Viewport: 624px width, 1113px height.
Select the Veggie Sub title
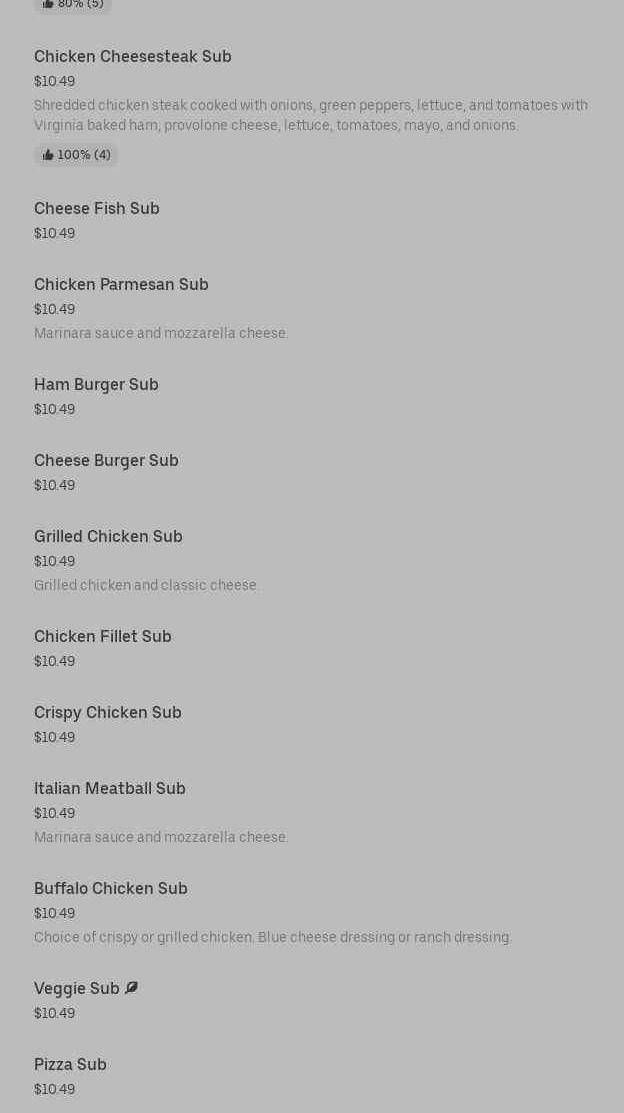click(77, 989)
